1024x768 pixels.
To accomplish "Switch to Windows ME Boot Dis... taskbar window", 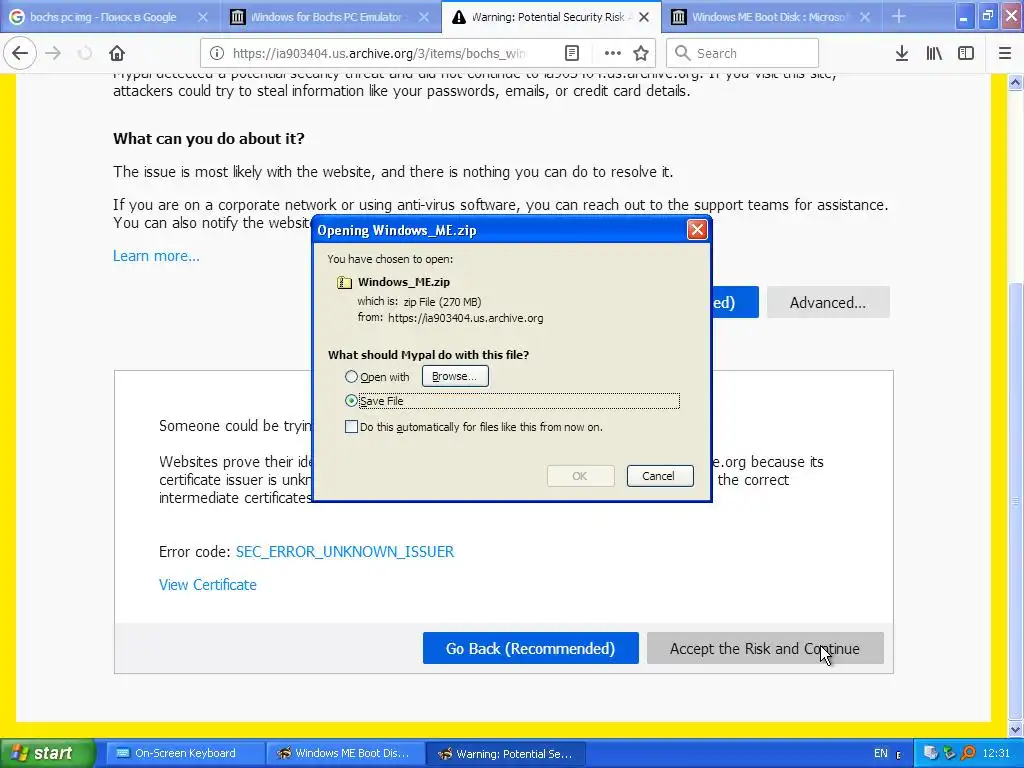I will coord(345,753).
